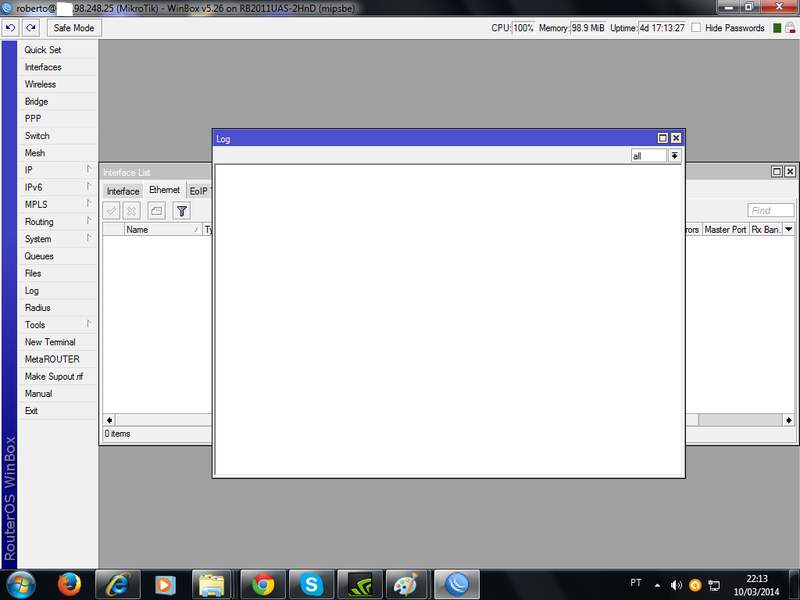
Task: Redo action using WinBox toolbar arrow
Action: tap(31, 28)
